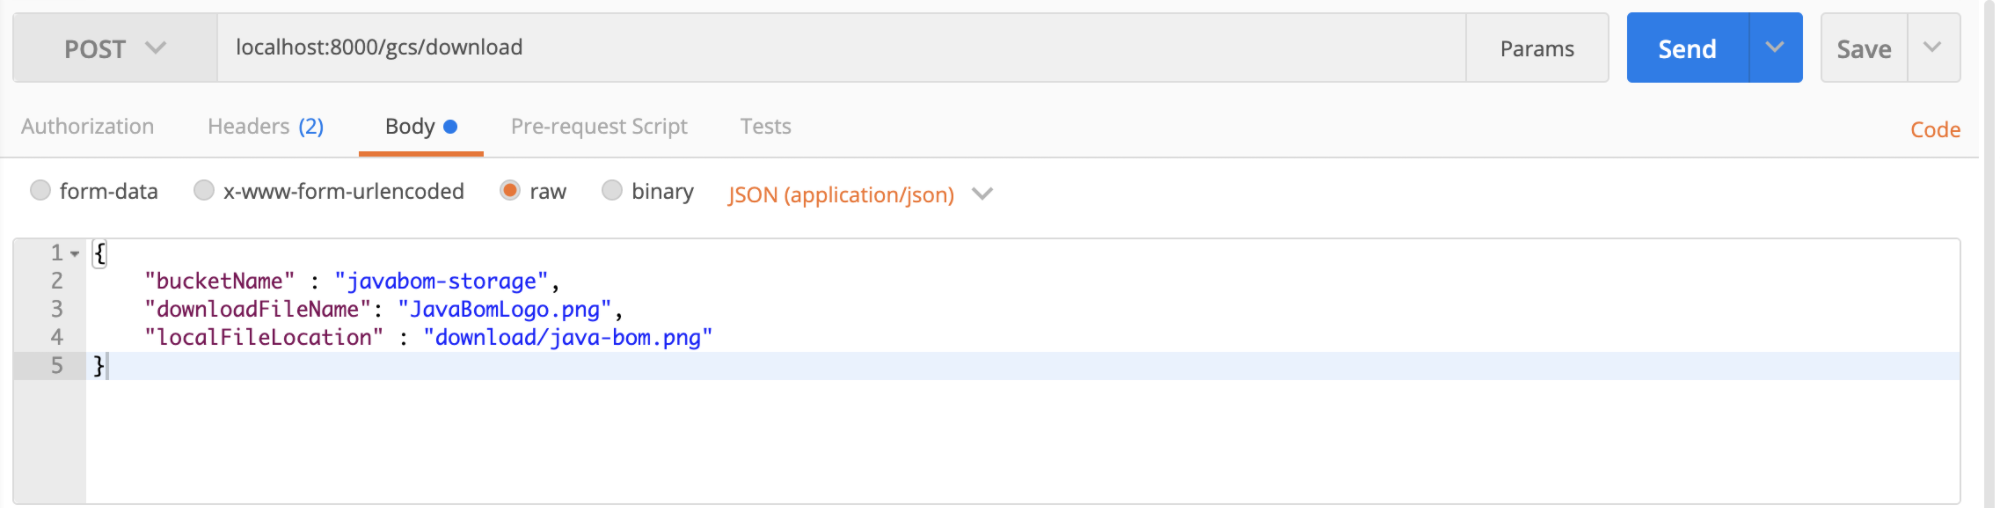Open the Code snippet link
The height and width of the screenshot is (508, 2000).
tap(1935, 129)
